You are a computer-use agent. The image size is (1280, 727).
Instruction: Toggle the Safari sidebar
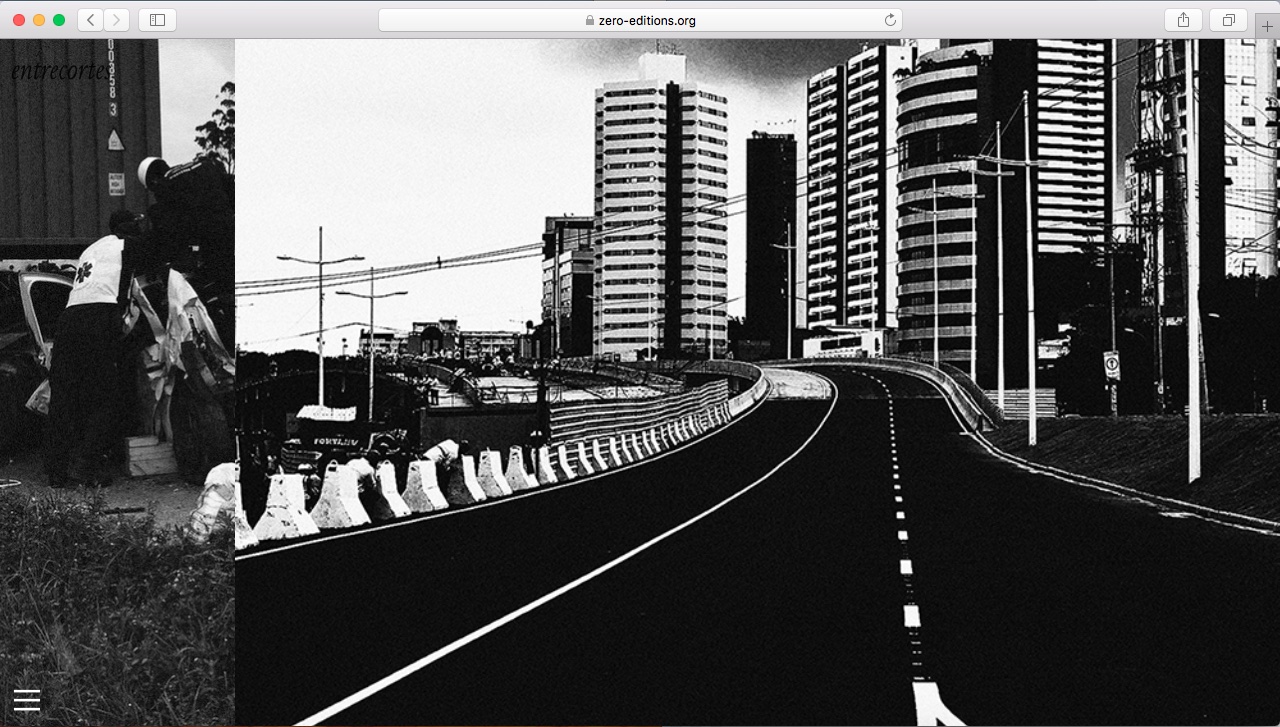click(157, 20)
